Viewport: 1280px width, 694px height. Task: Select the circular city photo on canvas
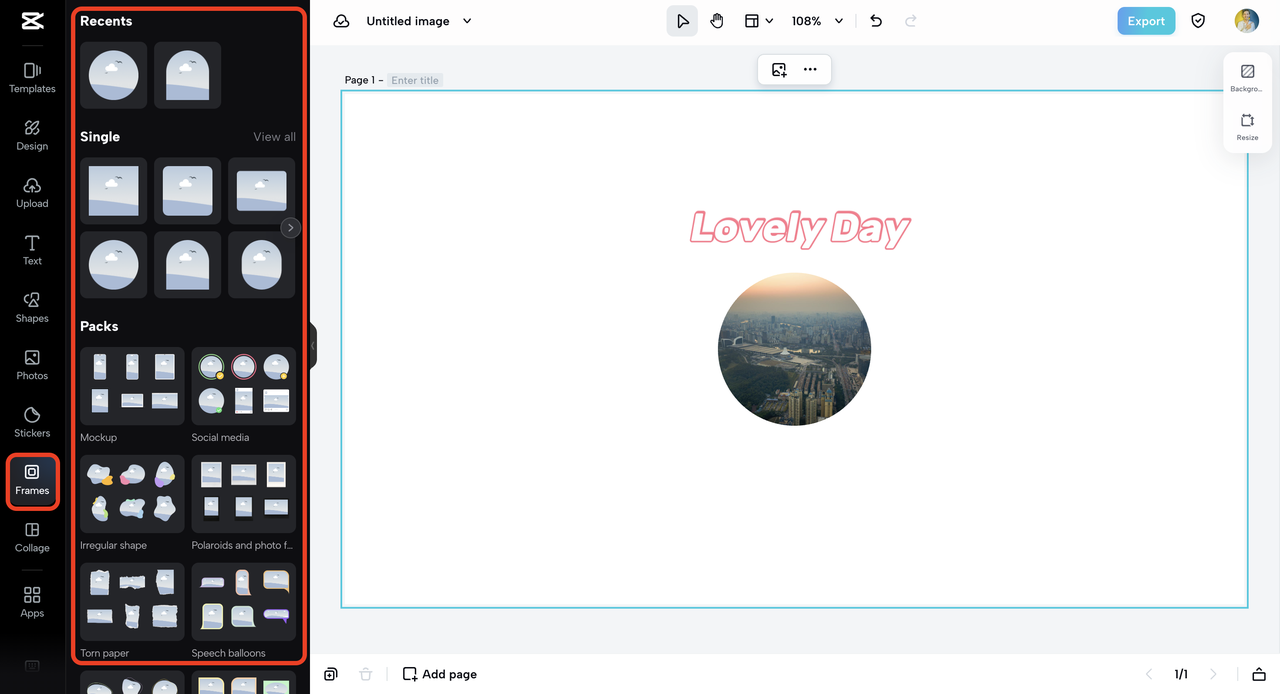794,349
